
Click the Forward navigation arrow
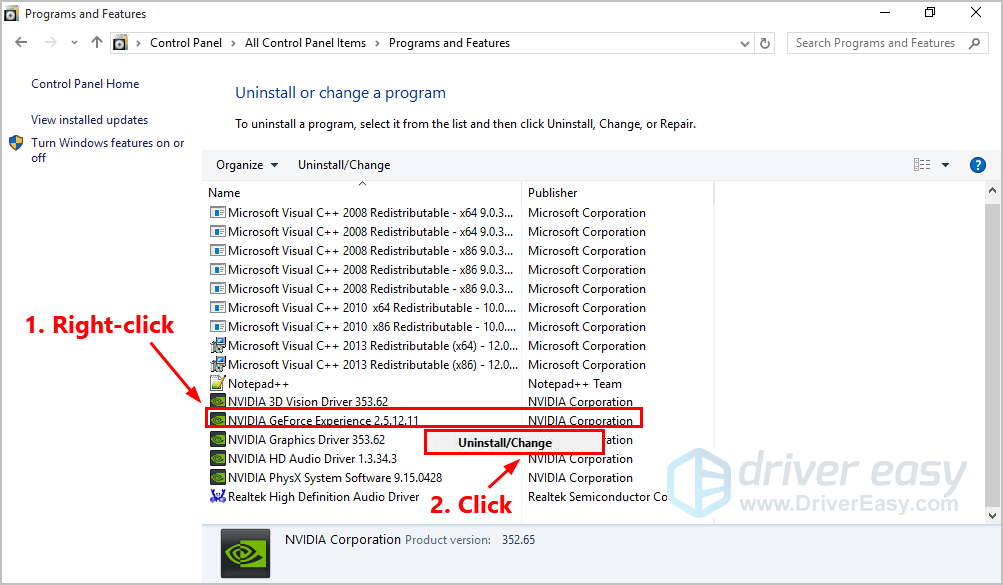pyautogui.click(x=51, y=43)
